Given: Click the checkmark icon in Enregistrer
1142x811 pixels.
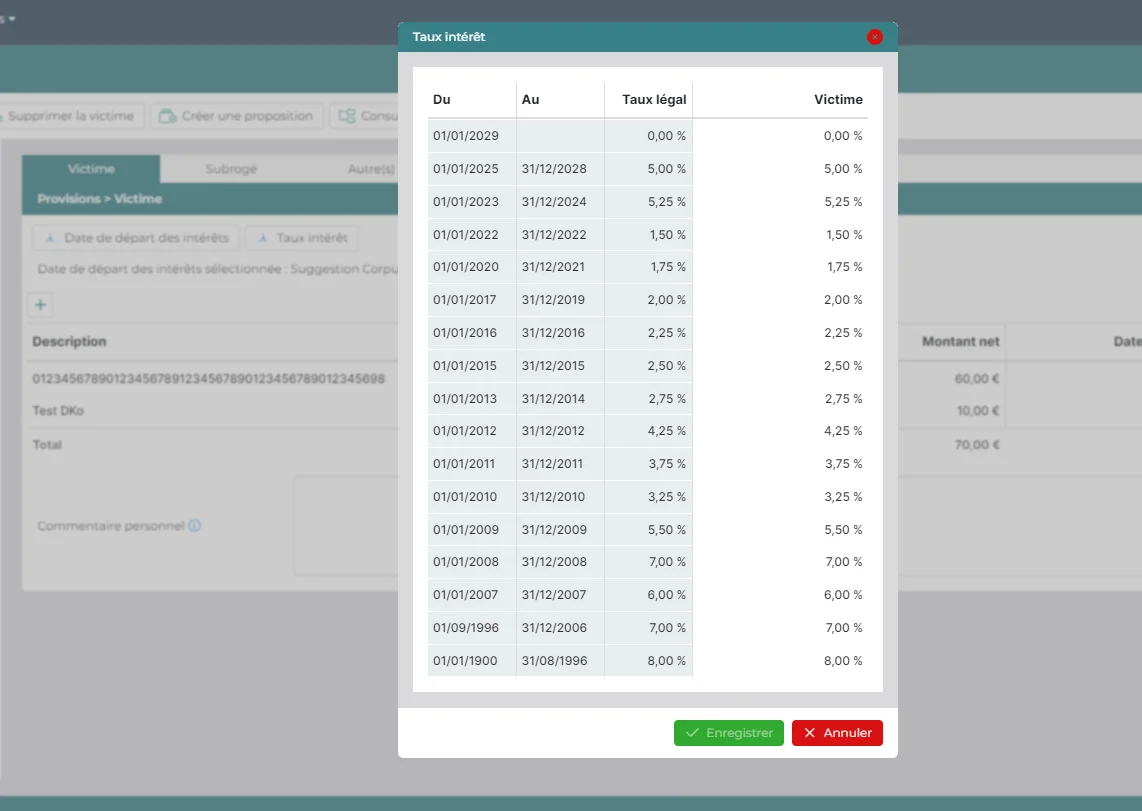Looking at the screenshot, I should (x=692, y=733).
